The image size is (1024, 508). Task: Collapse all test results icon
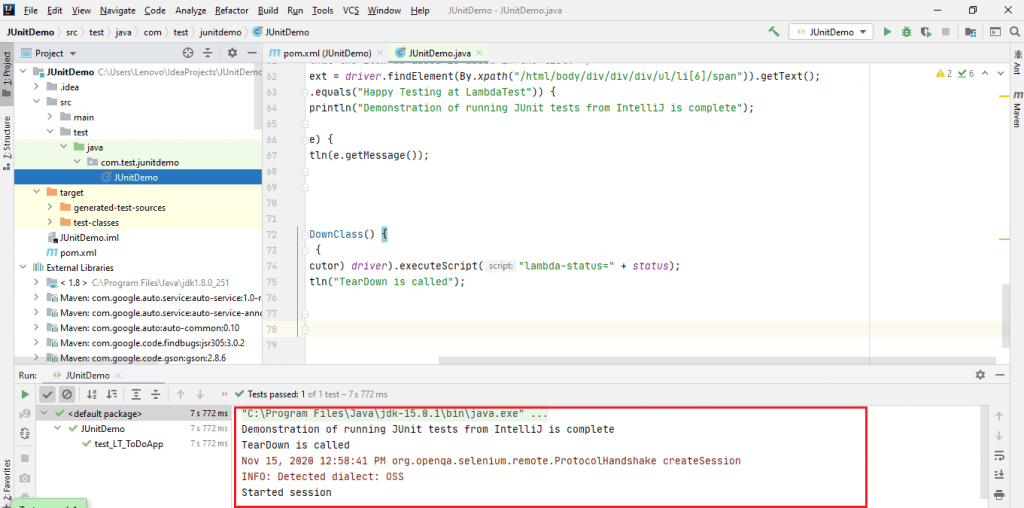[x=156, y=394]
